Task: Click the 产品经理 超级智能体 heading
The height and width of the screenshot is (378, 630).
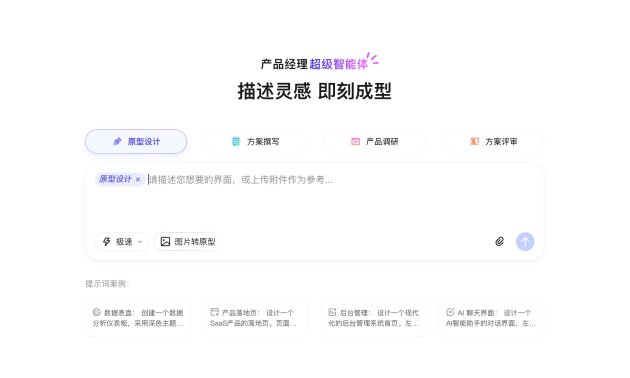Action: [314, 64]
